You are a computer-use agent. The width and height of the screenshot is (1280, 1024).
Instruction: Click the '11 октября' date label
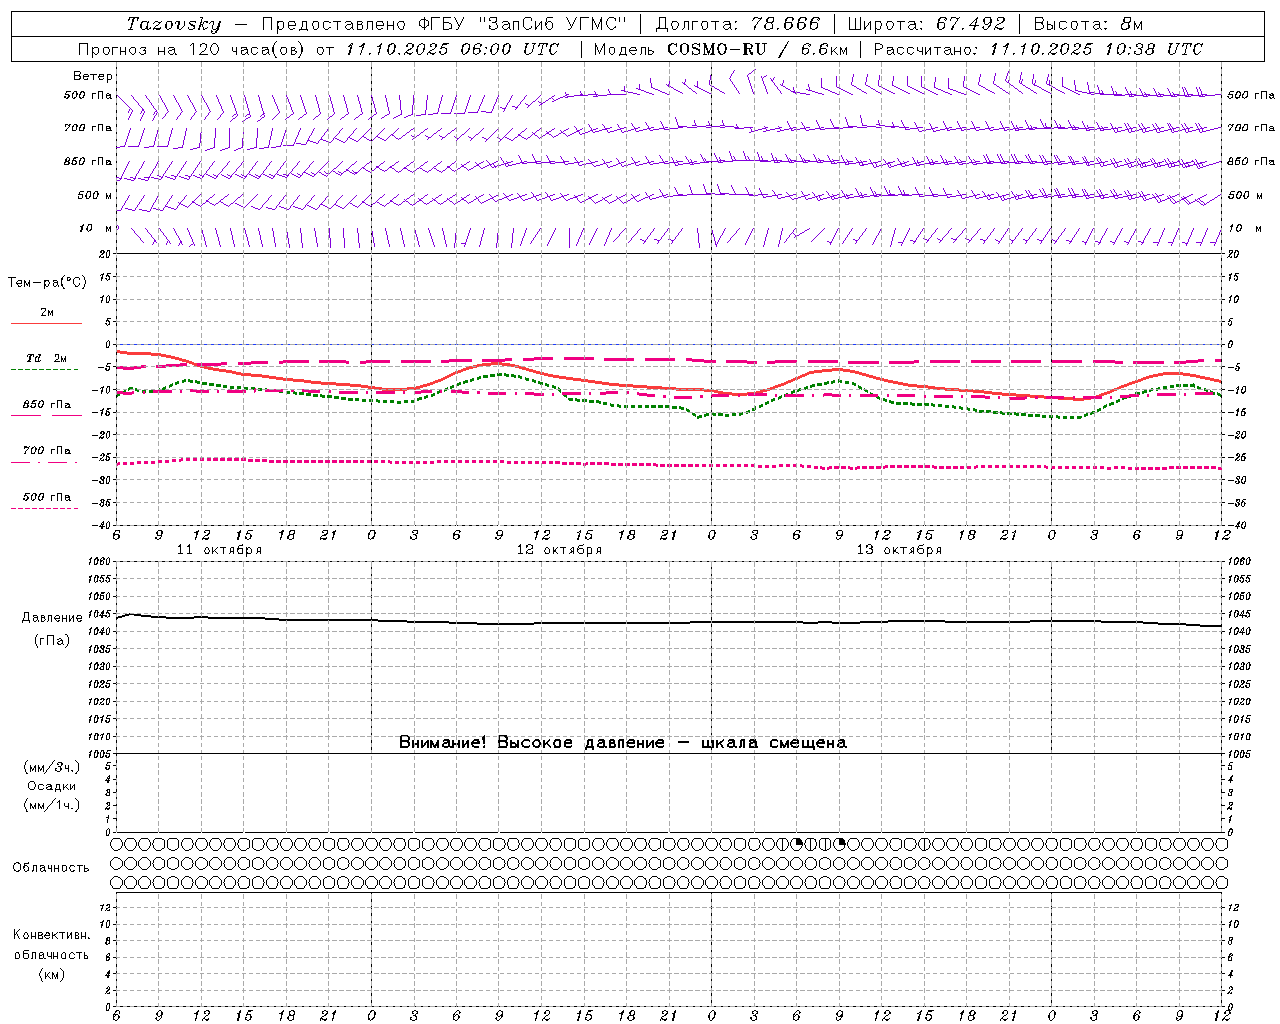coord(219,550)
